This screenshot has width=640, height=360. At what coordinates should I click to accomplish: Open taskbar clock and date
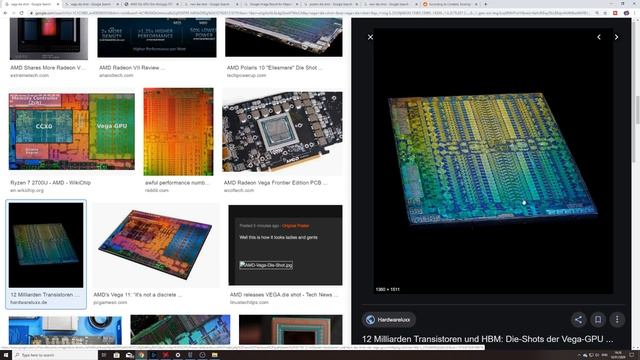618,355
